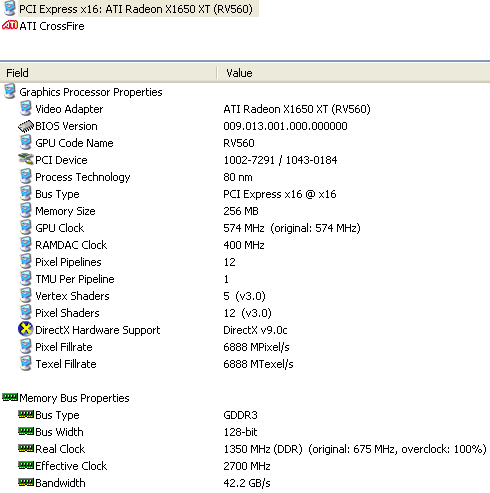Click the Memory Bus Properties RAM icon
The height and width of the screenshot is (493, 490).
click(10, 397)
